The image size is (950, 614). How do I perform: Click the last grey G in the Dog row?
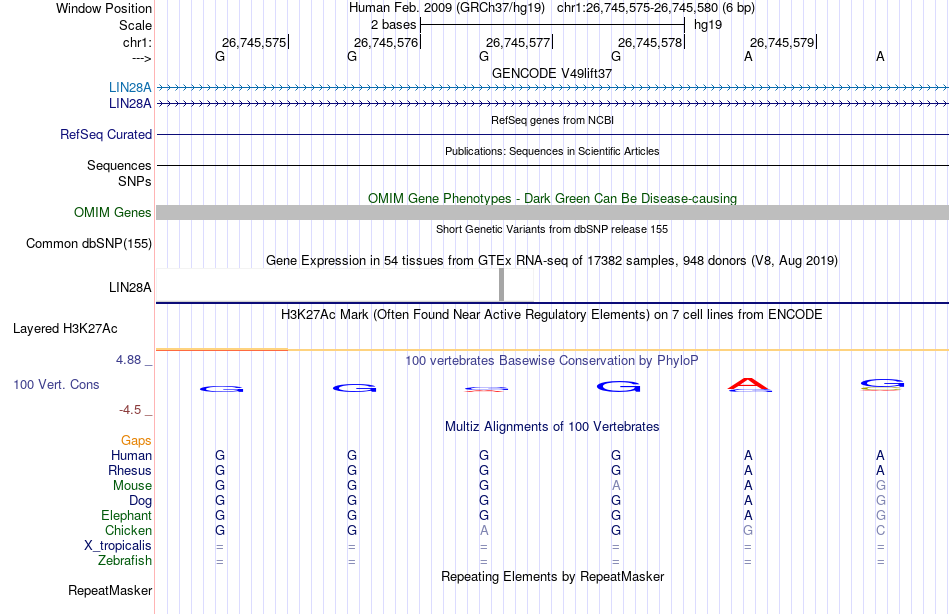click(880, 501)
